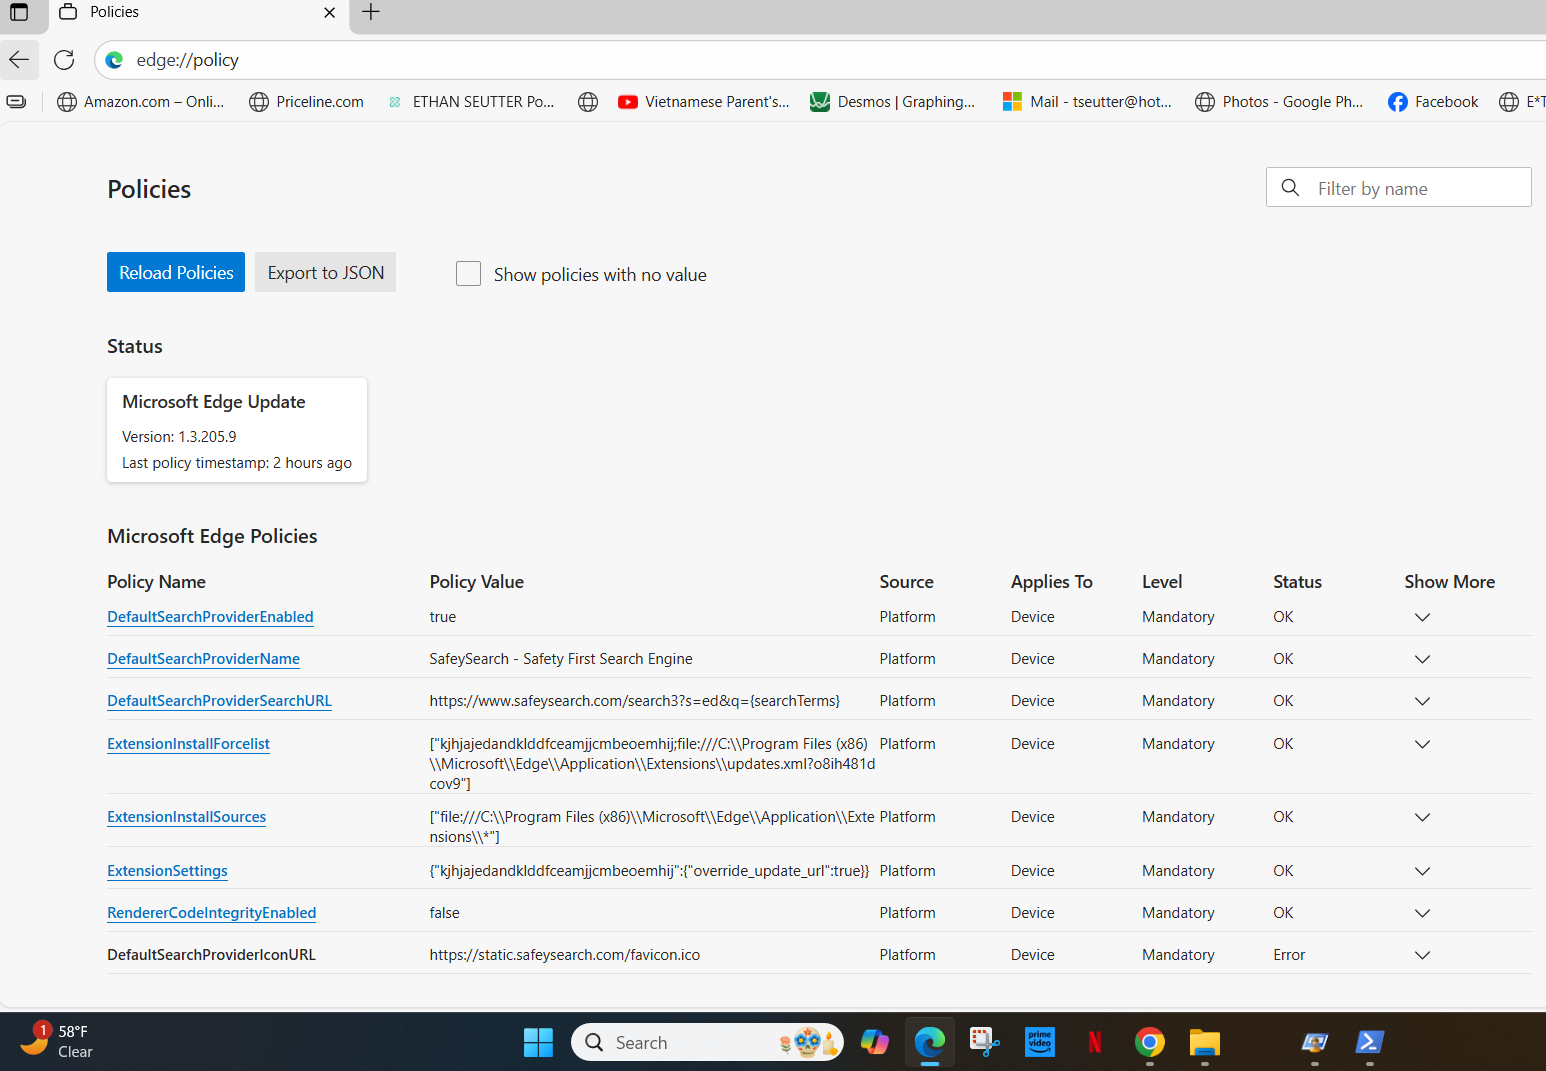Open the unnamed globe bookmark after ETHAN SEUTTER

(x=588, y=102)
